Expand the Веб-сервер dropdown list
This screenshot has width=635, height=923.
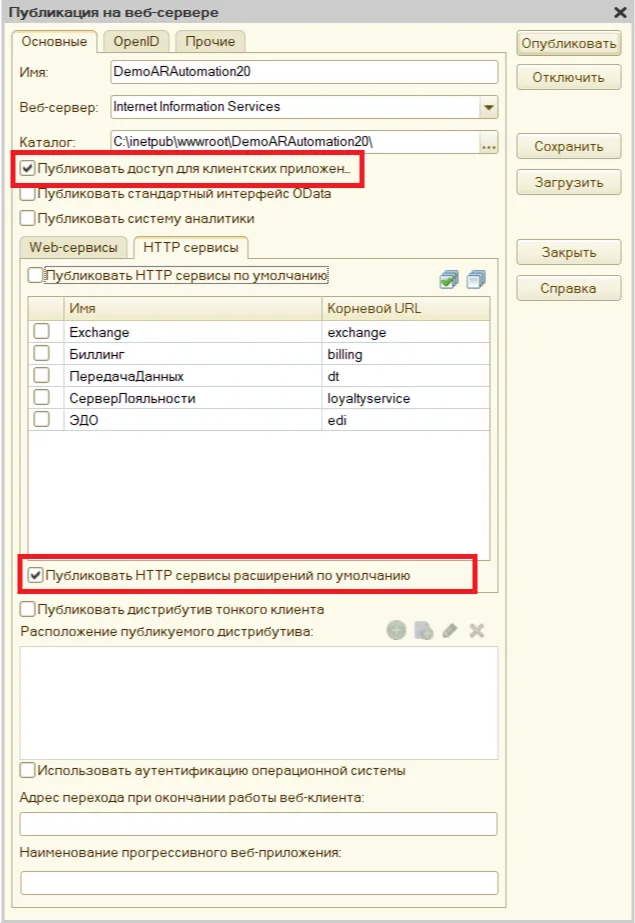coord(488,107)
